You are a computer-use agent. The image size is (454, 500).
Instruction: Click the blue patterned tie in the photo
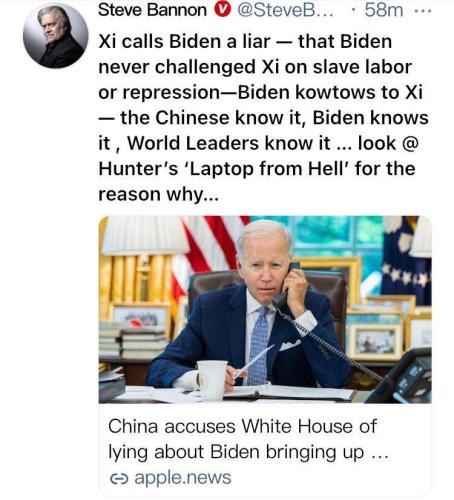pyautogui.click(x=257, y=345)
